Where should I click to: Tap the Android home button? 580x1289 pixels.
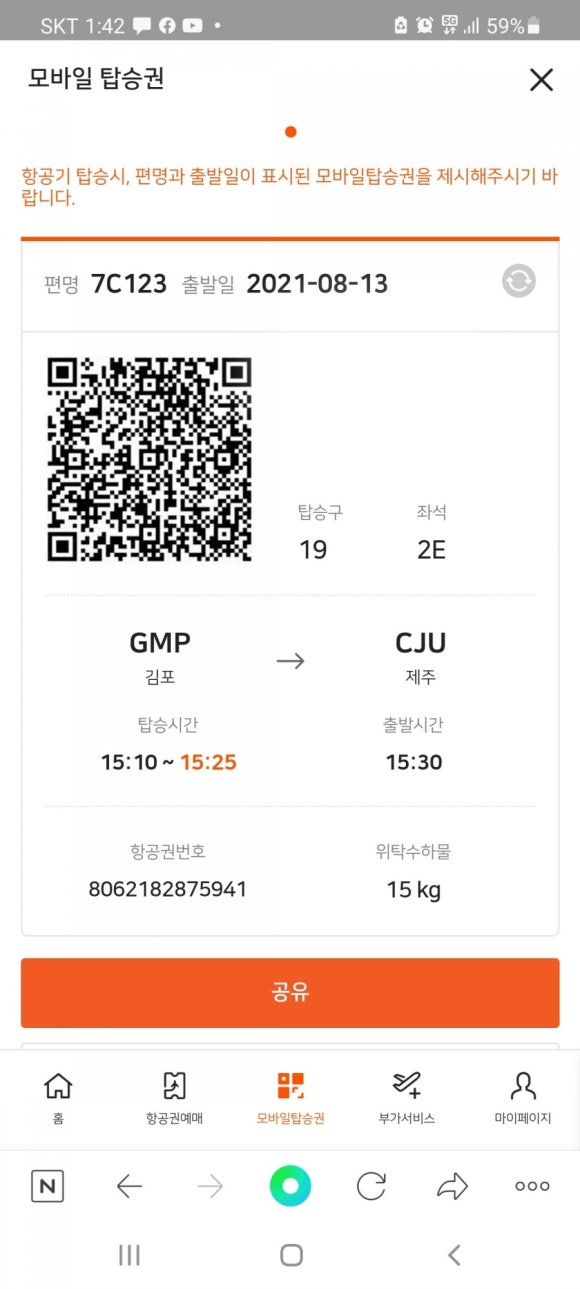pos(291,1255)
